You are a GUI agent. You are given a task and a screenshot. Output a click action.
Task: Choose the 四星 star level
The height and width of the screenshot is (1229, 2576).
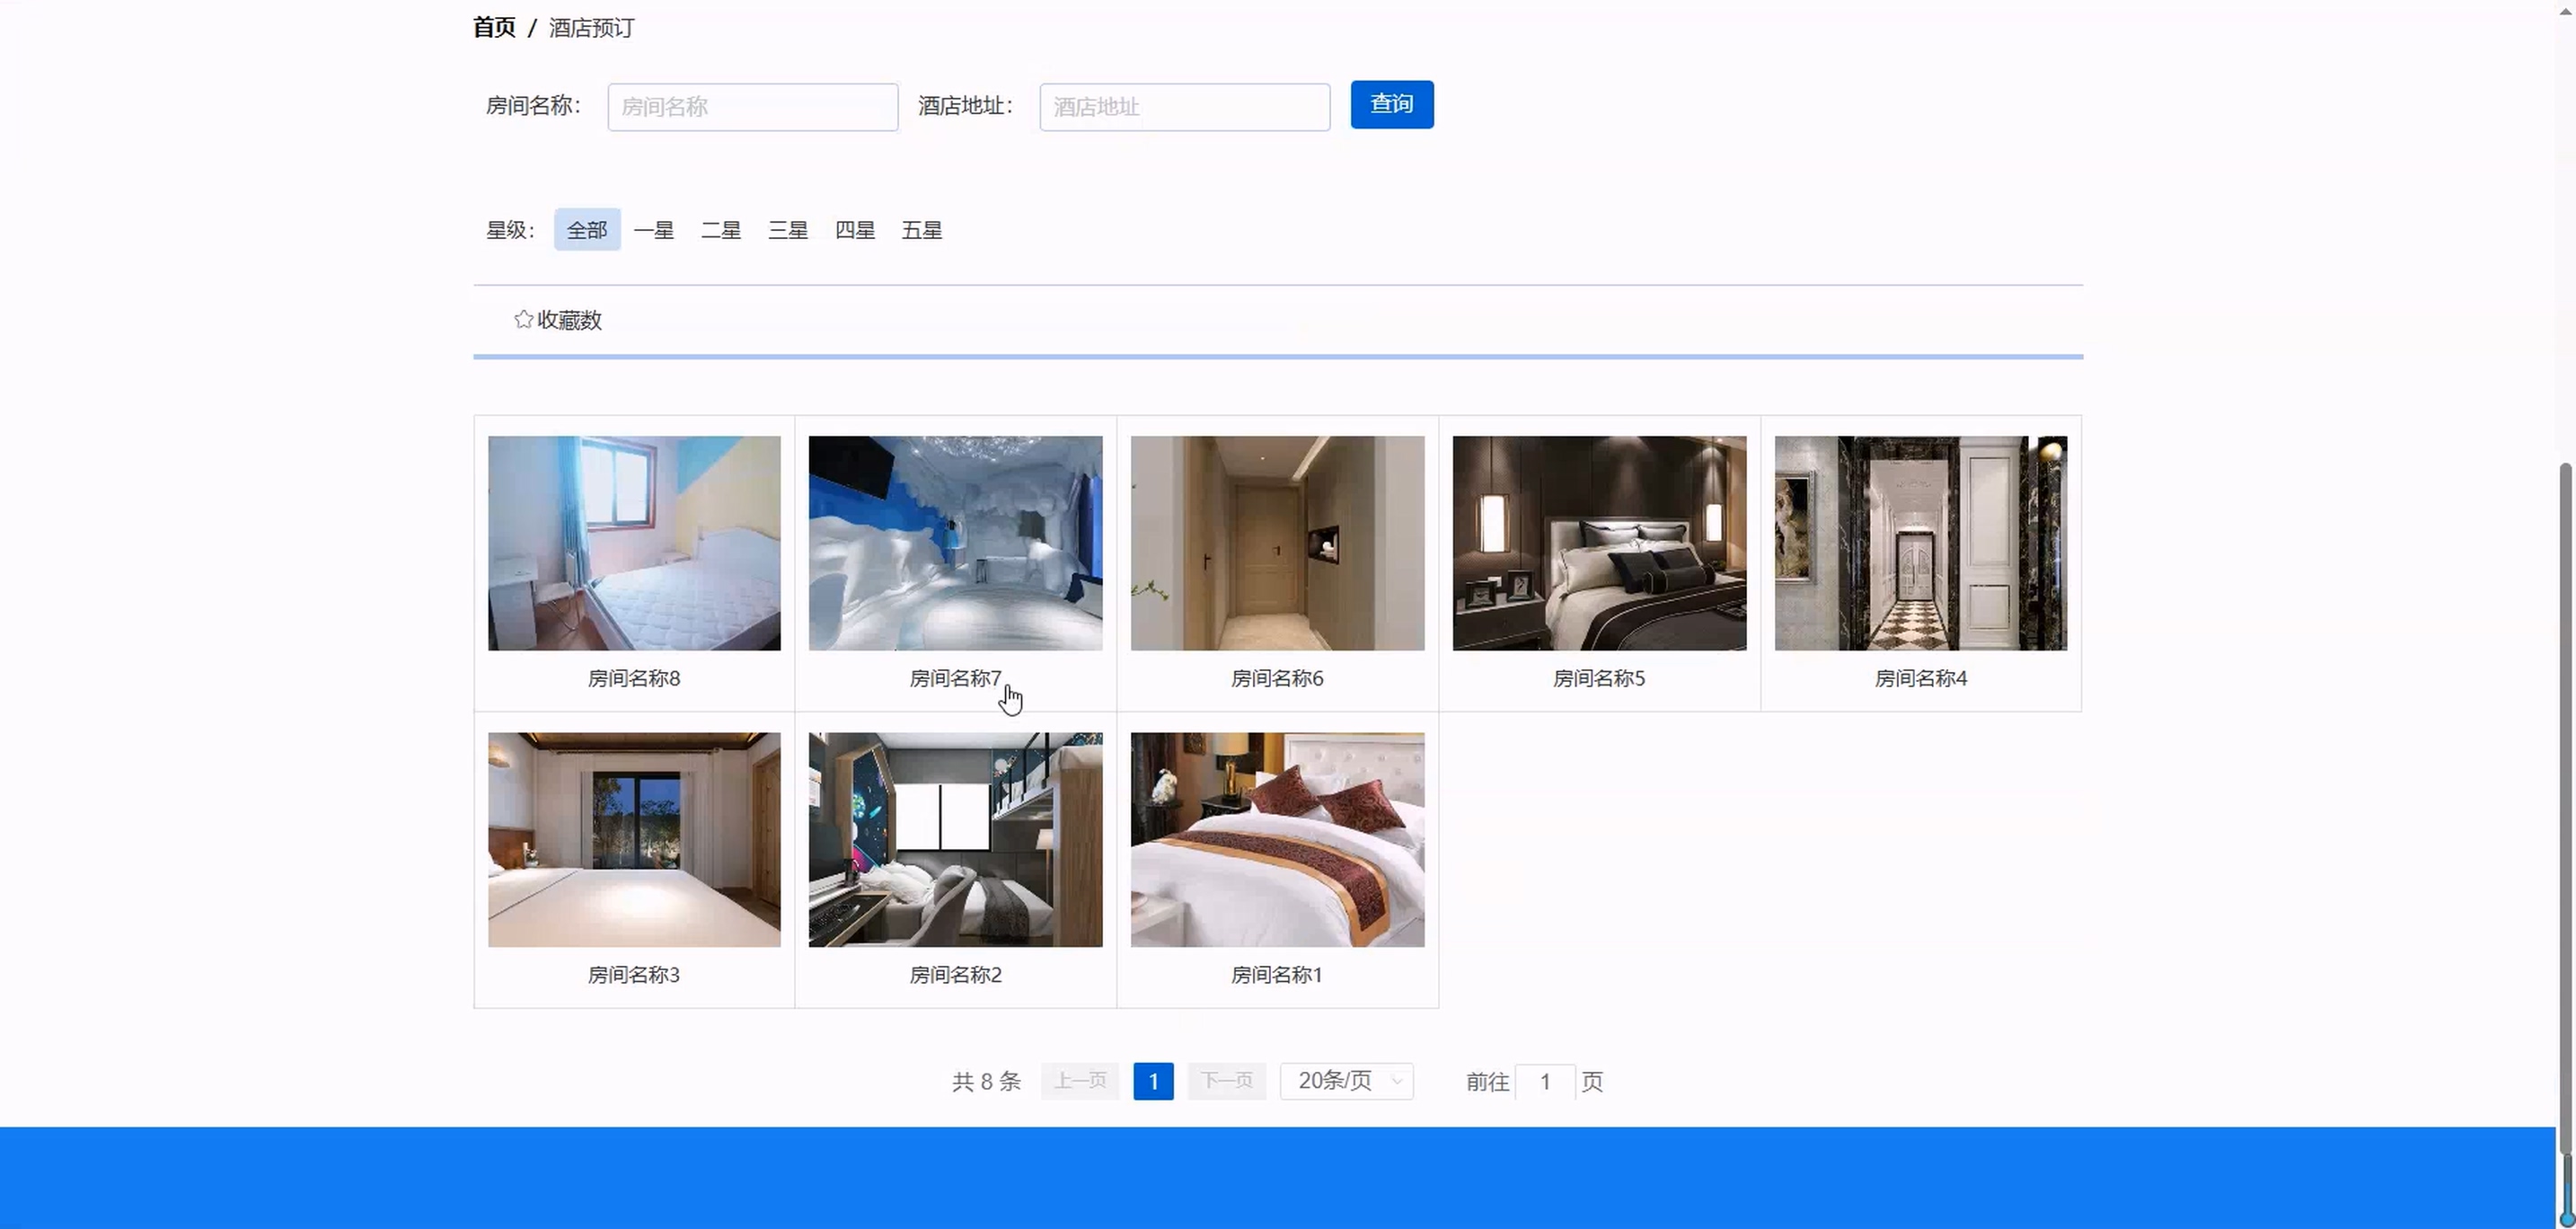click(855, 230)
